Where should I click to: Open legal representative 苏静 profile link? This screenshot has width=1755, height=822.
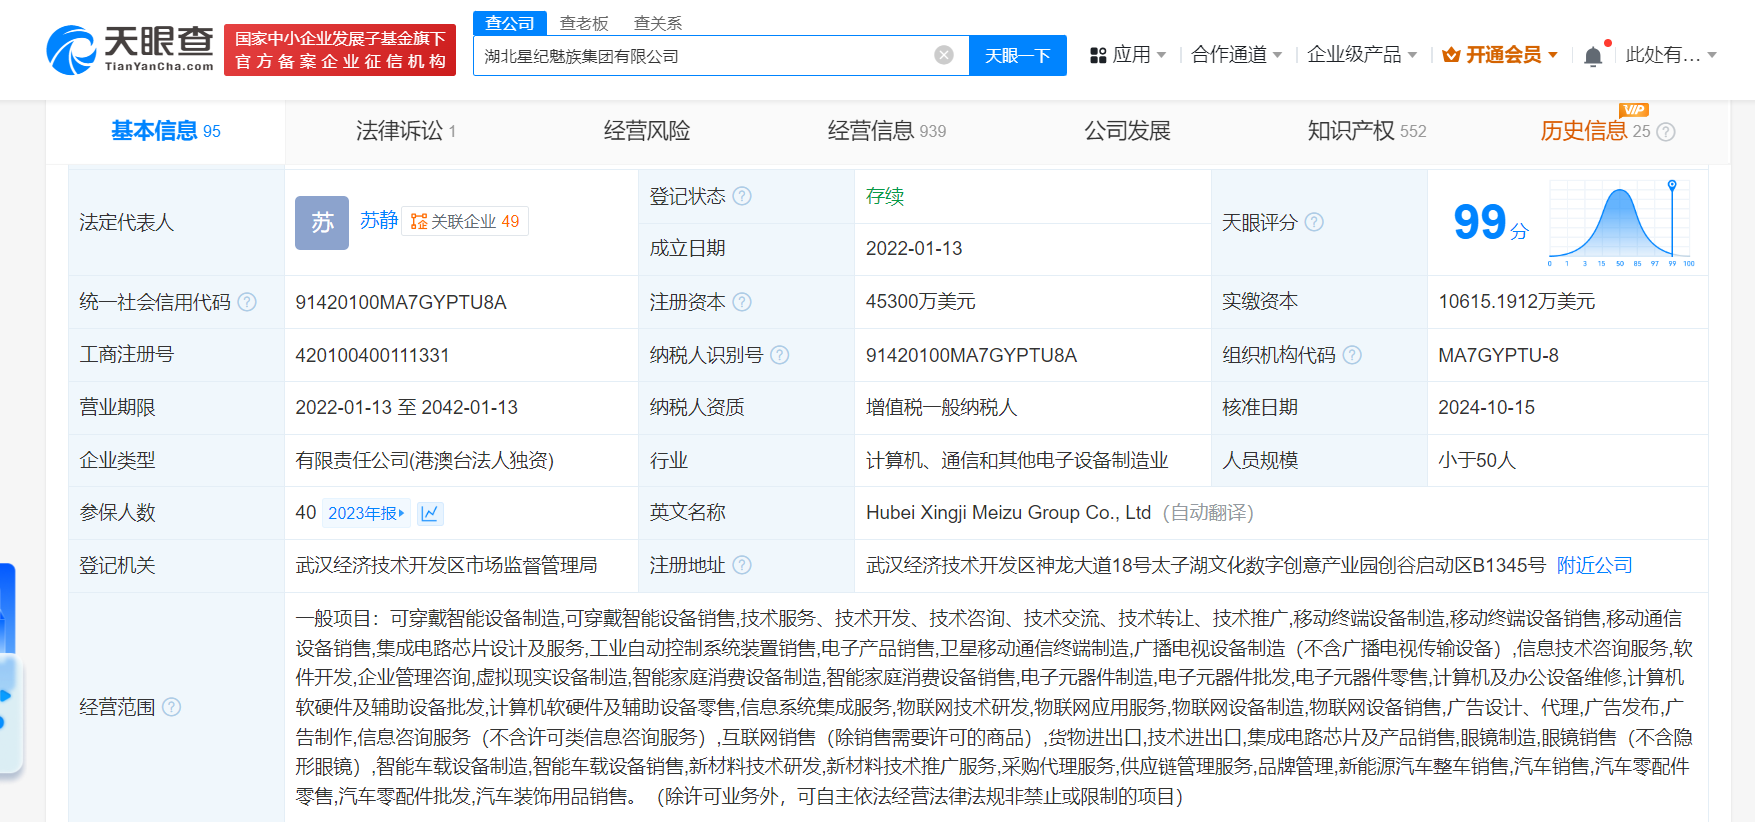click(379, 221)
